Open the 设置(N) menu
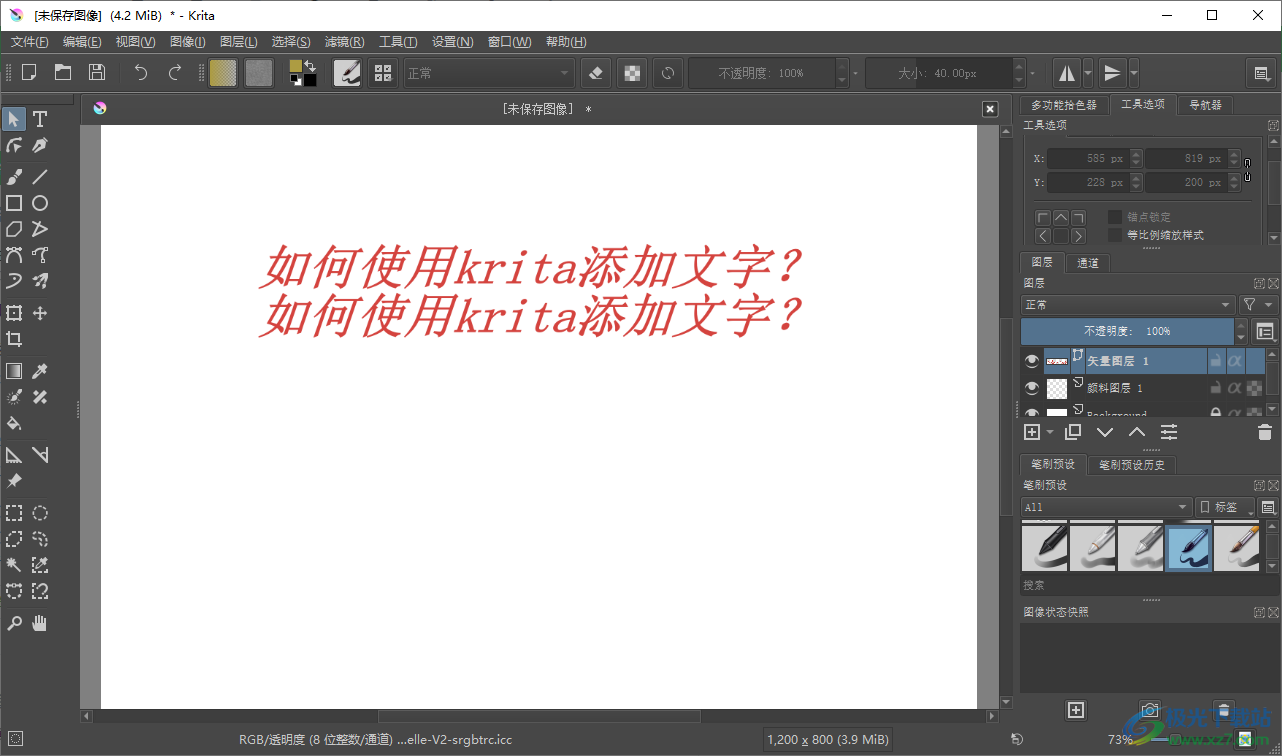The image size is (1282, 756). click(x=452, y=41)
